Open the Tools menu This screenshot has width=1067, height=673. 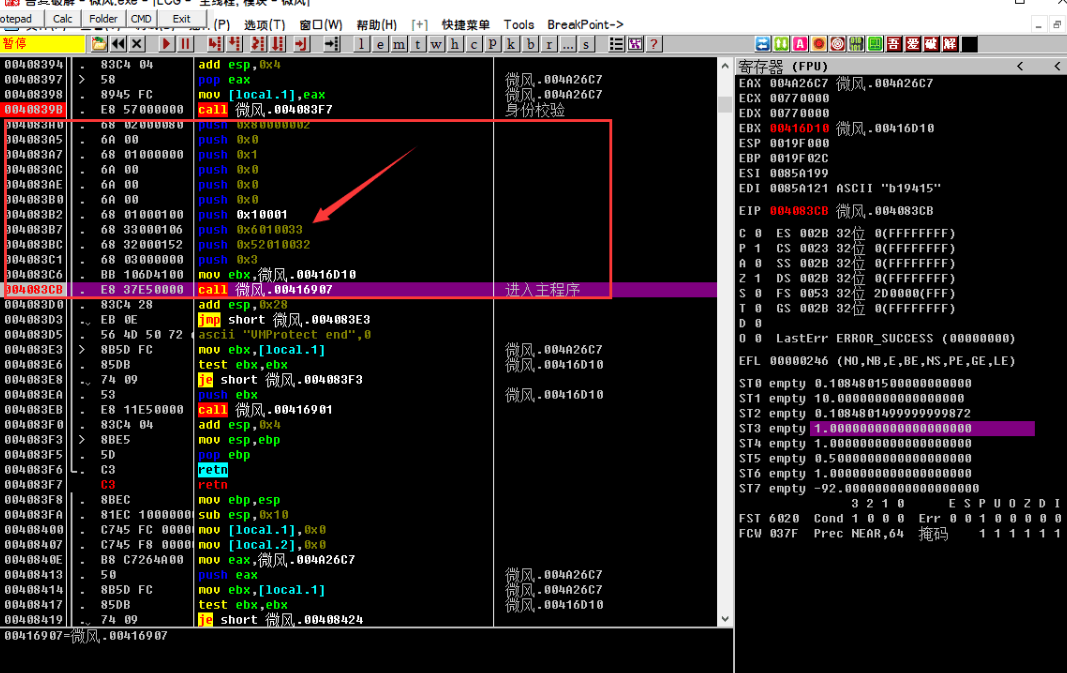pos(518,24)
